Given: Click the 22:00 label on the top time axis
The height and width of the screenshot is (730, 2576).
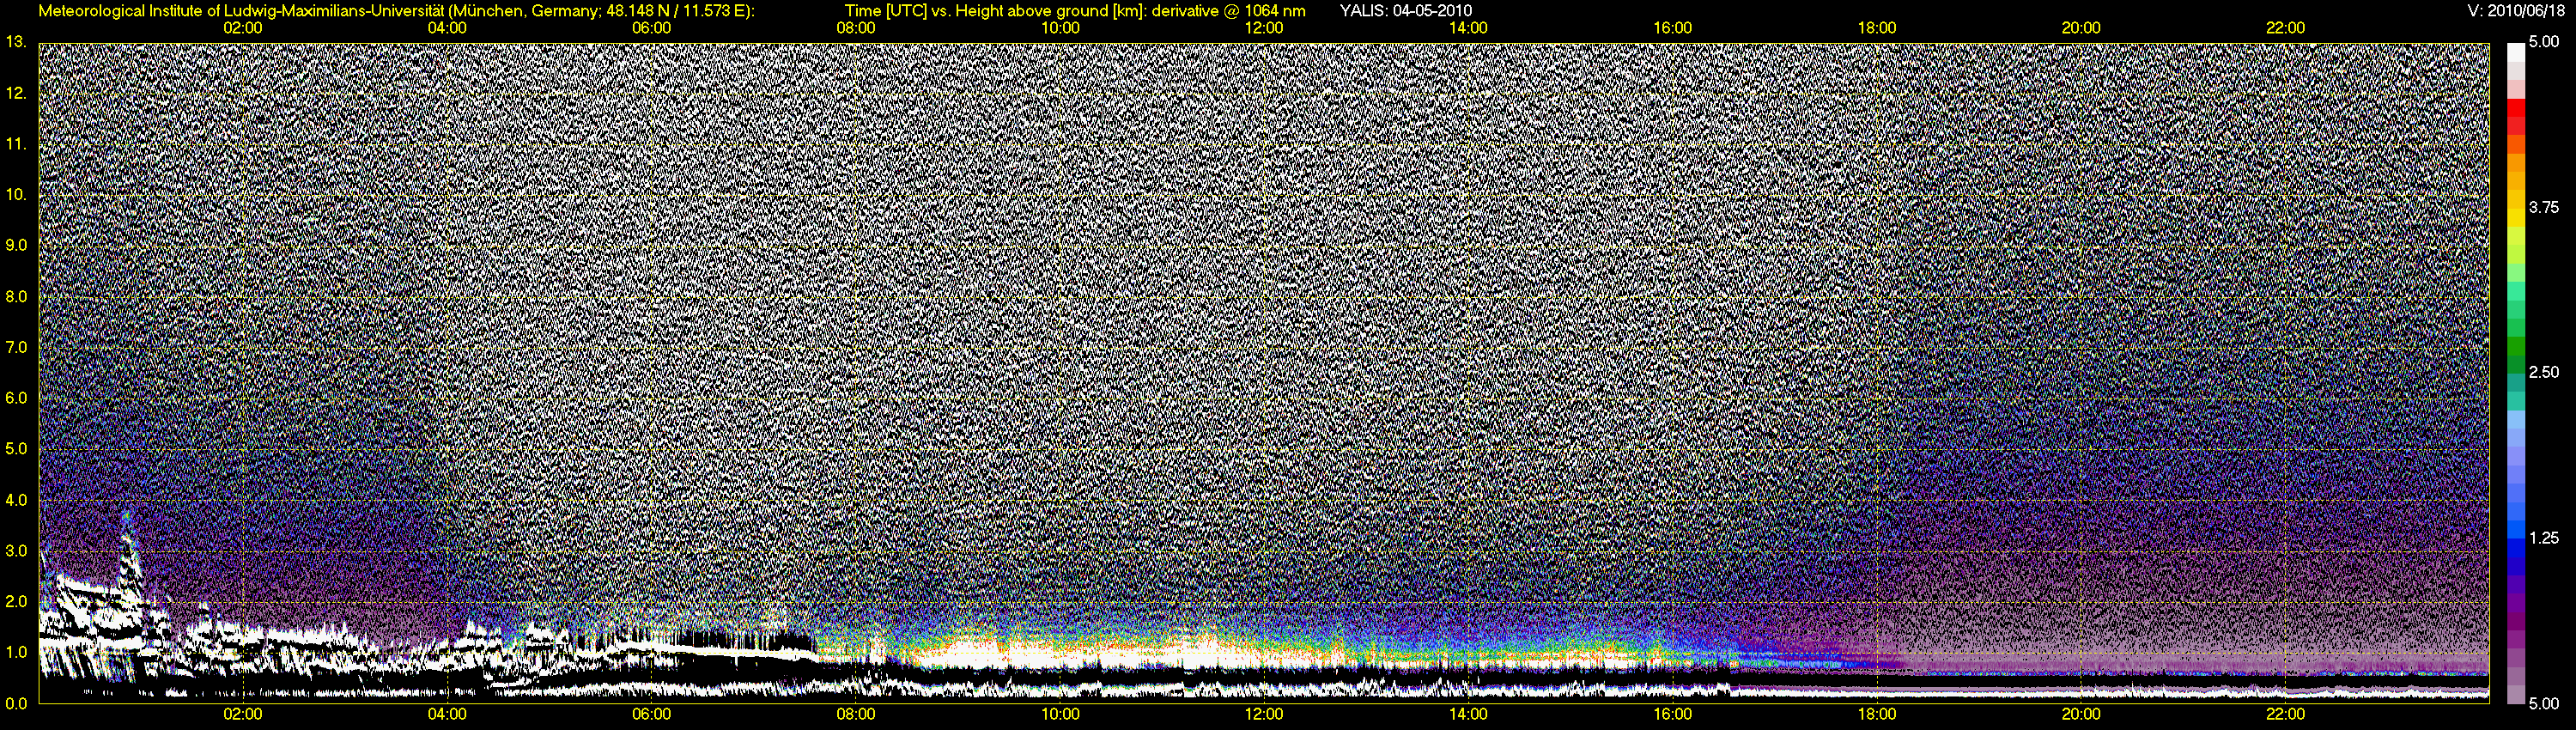Looking at the screenshot, I should [2285, 28].
